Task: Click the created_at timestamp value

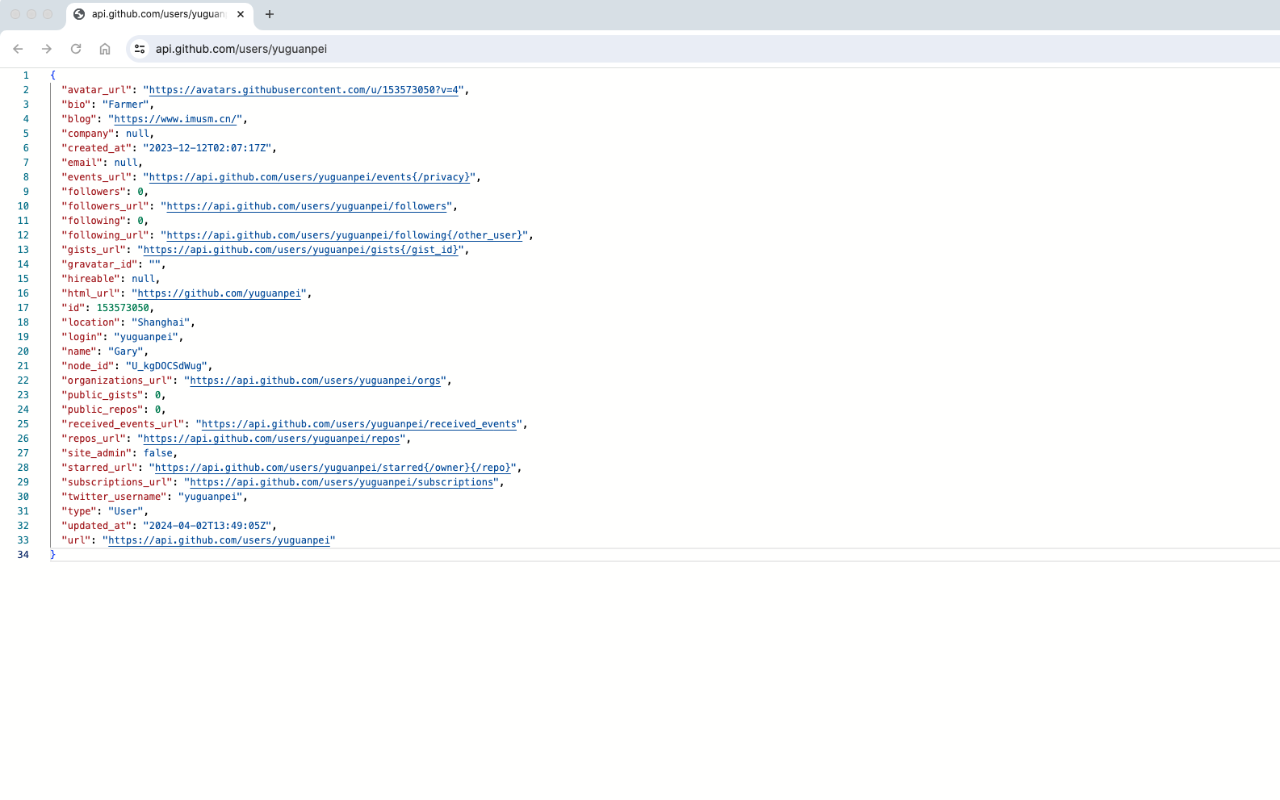Action: tap(207, 148)
